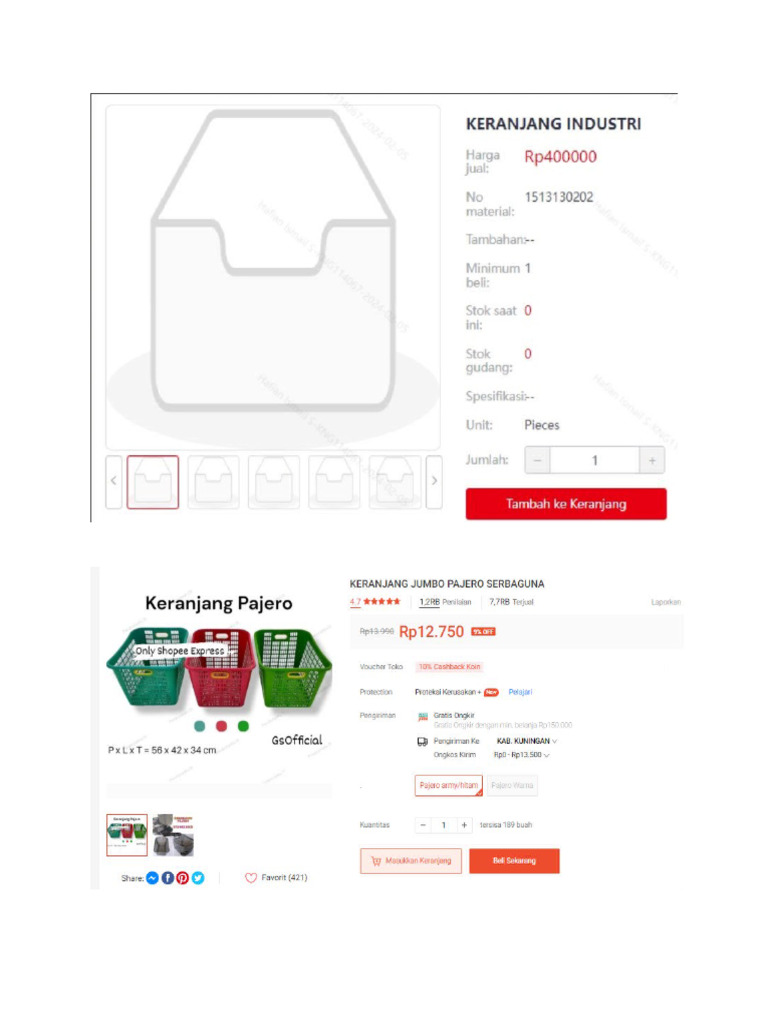Share product via Twitter icon
The width and height of the screenshot is (768, 1024).
(x=198, y=878)
